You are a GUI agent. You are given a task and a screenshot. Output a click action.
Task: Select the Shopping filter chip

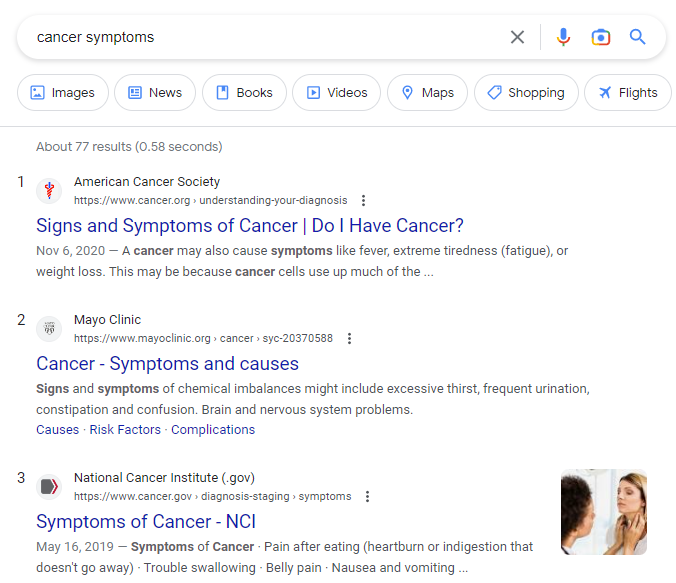(x=526, y=93)
